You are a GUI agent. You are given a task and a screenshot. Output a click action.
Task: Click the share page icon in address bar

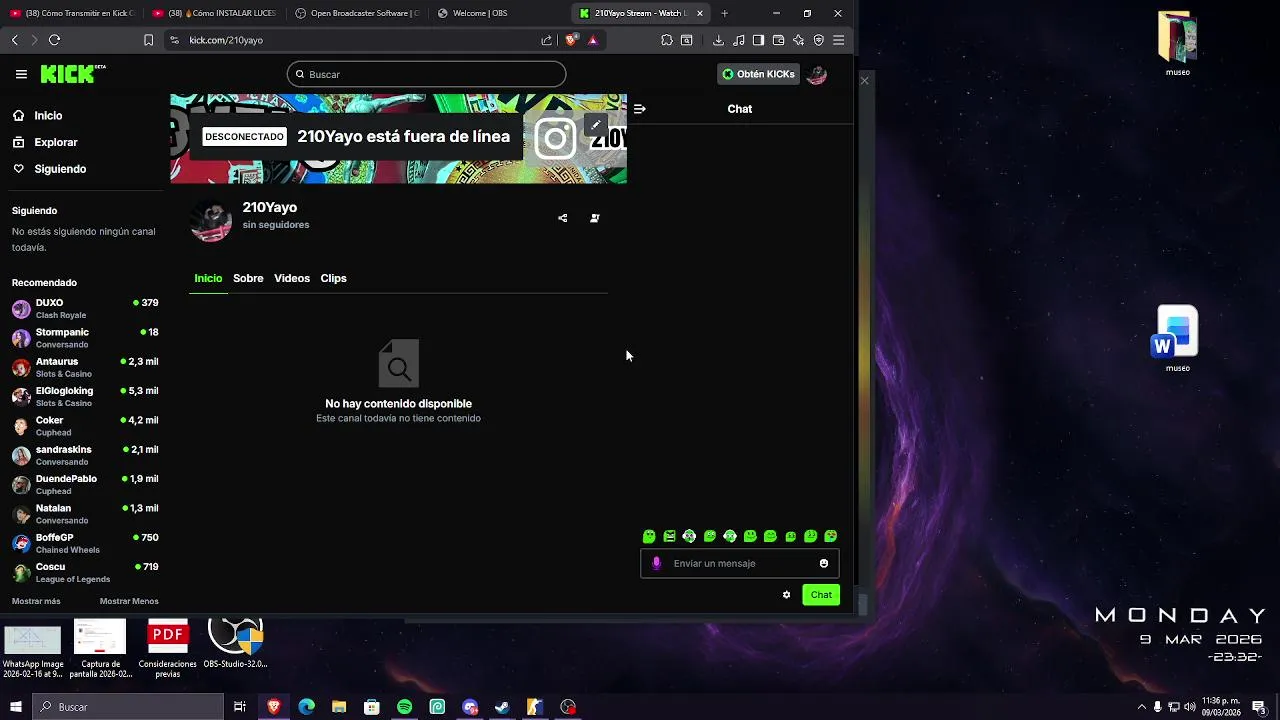click(x=547, y=40)
